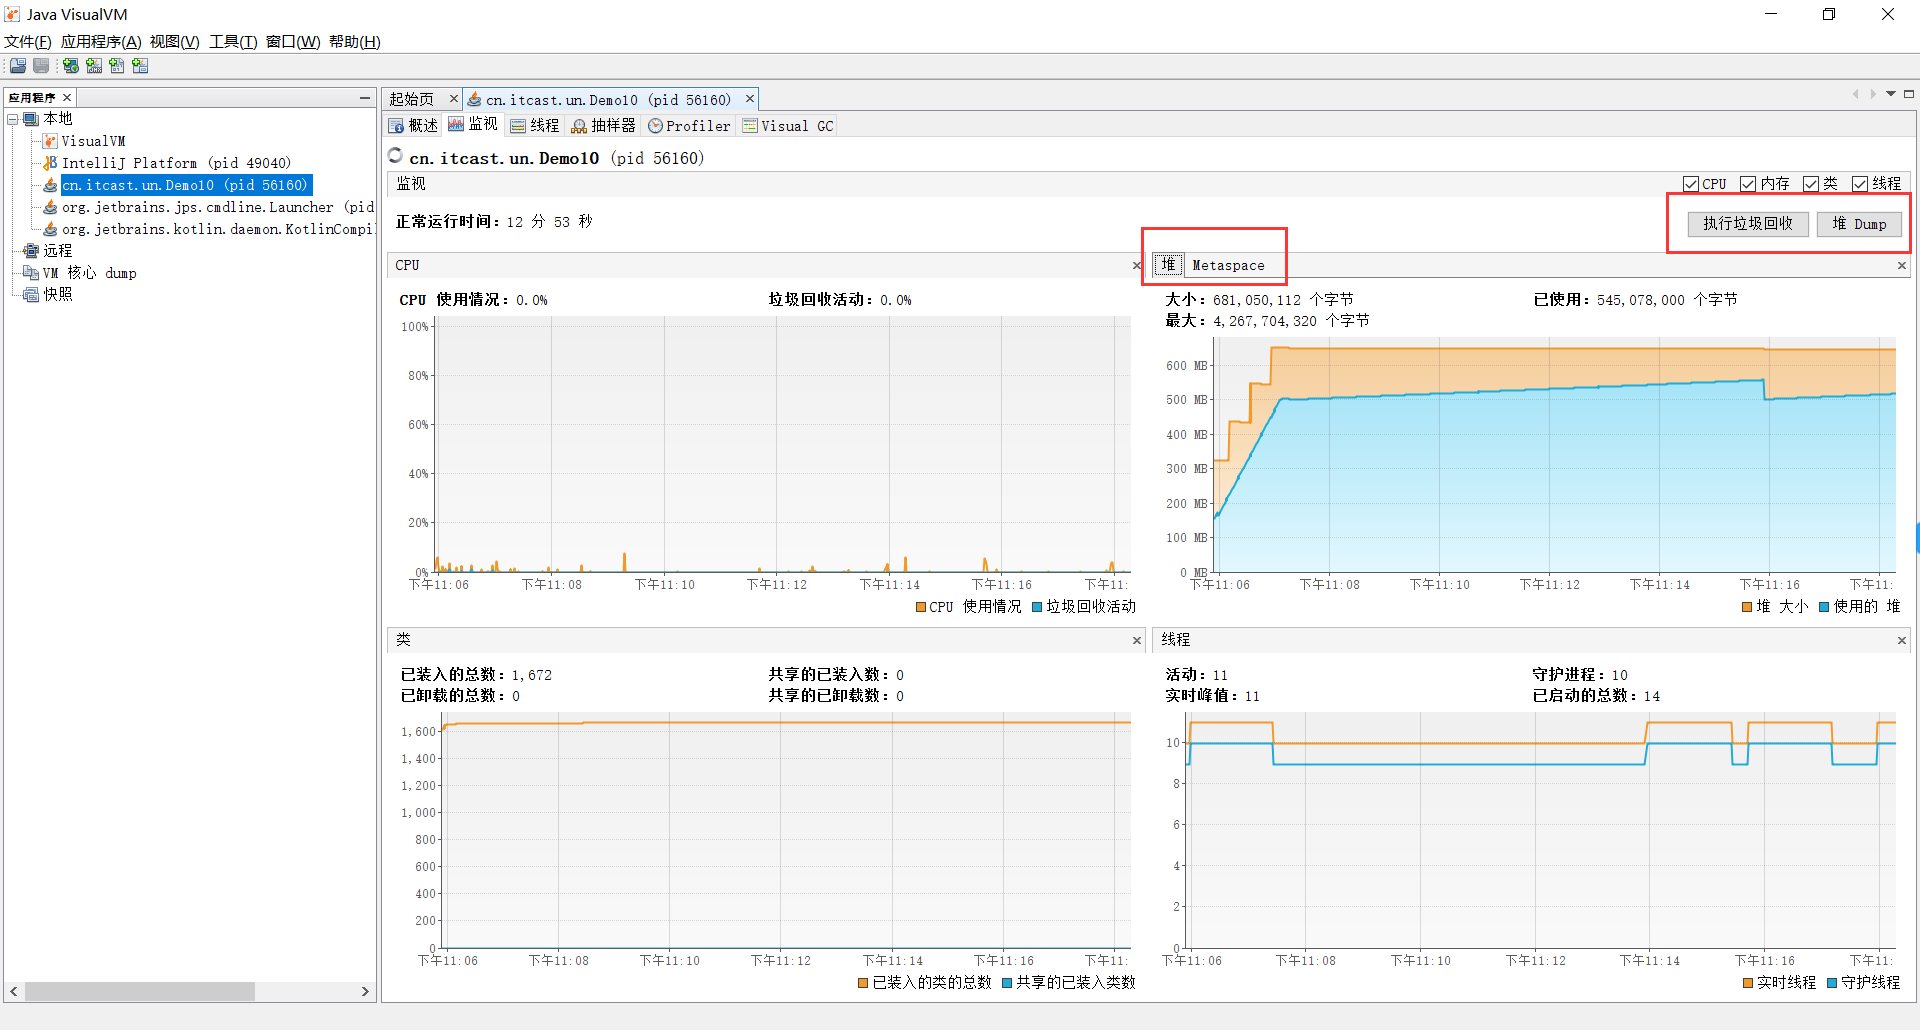
Task: Click Add VM Coredump toolbar icon
Action: click(117, 66)
